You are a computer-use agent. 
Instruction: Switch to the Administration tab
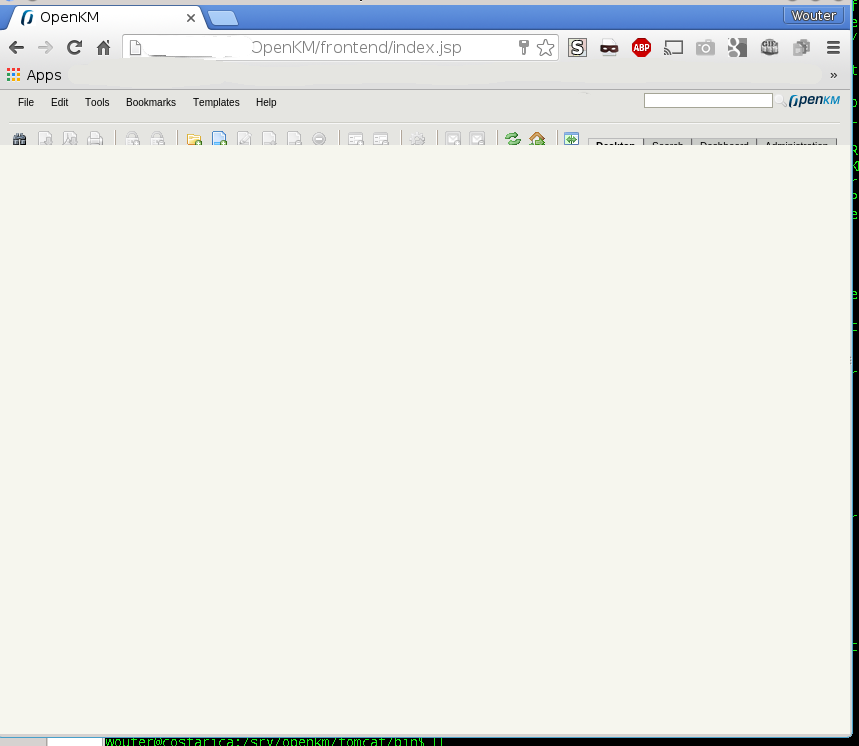796,145
